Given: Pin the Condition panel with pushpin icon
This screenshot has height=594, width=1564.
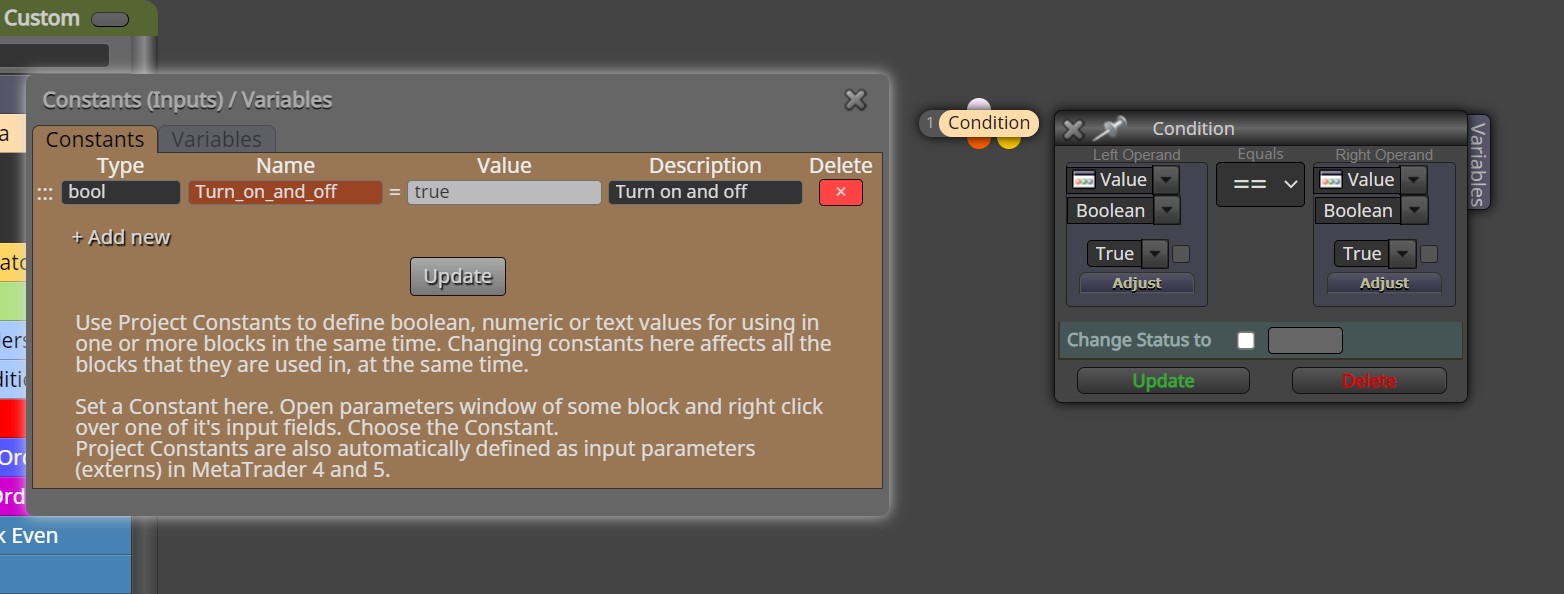Looking at the screenshot, I should coord(1109,129).
